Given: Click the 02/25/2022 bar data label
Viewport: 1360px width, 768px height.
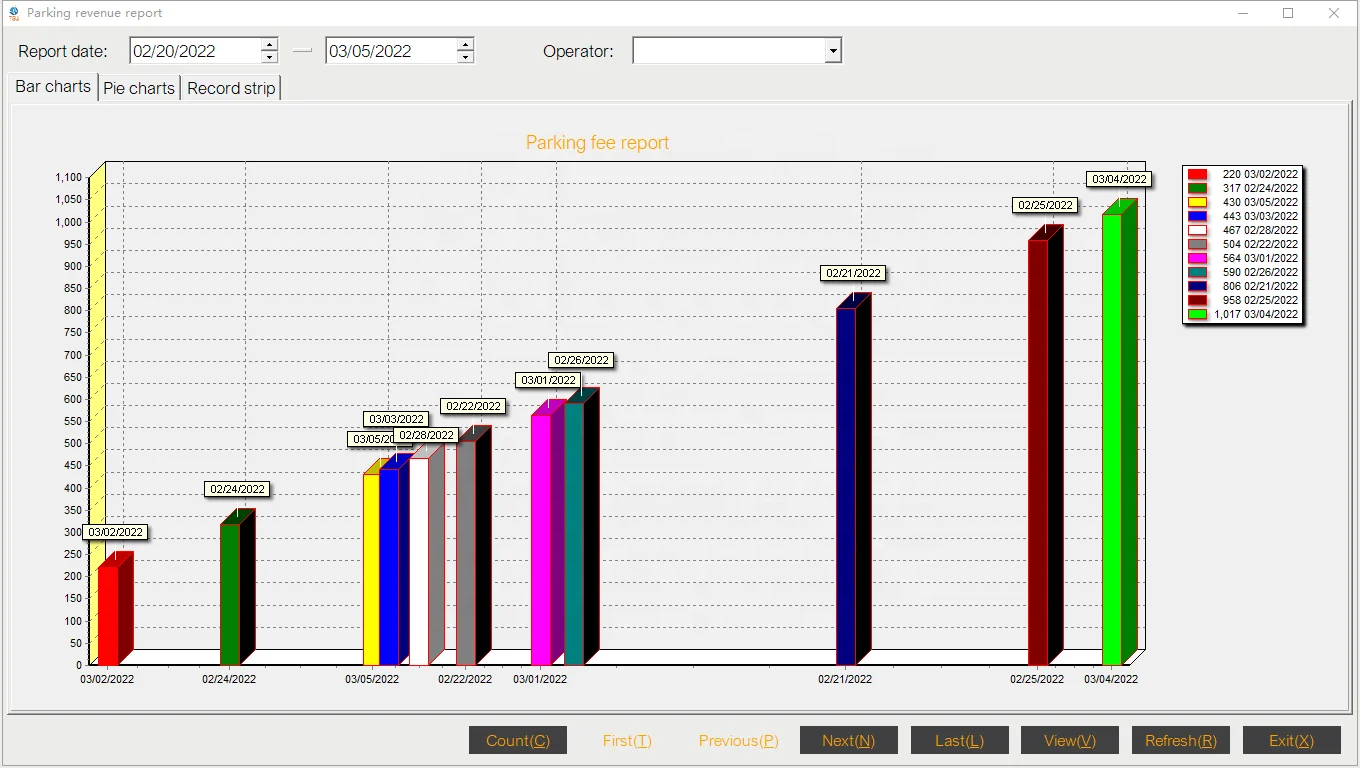Looking at the screenshot, I should (1045, 205).
